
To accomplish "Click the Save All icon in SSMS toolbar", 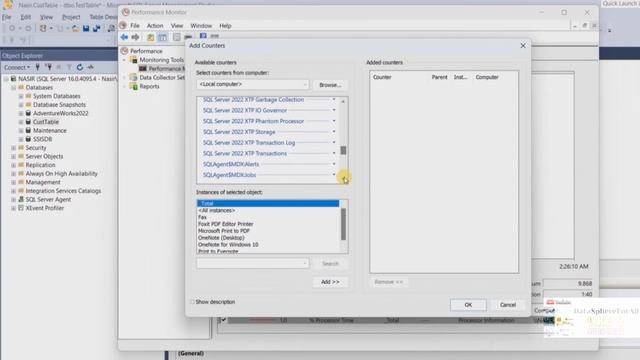I will (96, 28).
